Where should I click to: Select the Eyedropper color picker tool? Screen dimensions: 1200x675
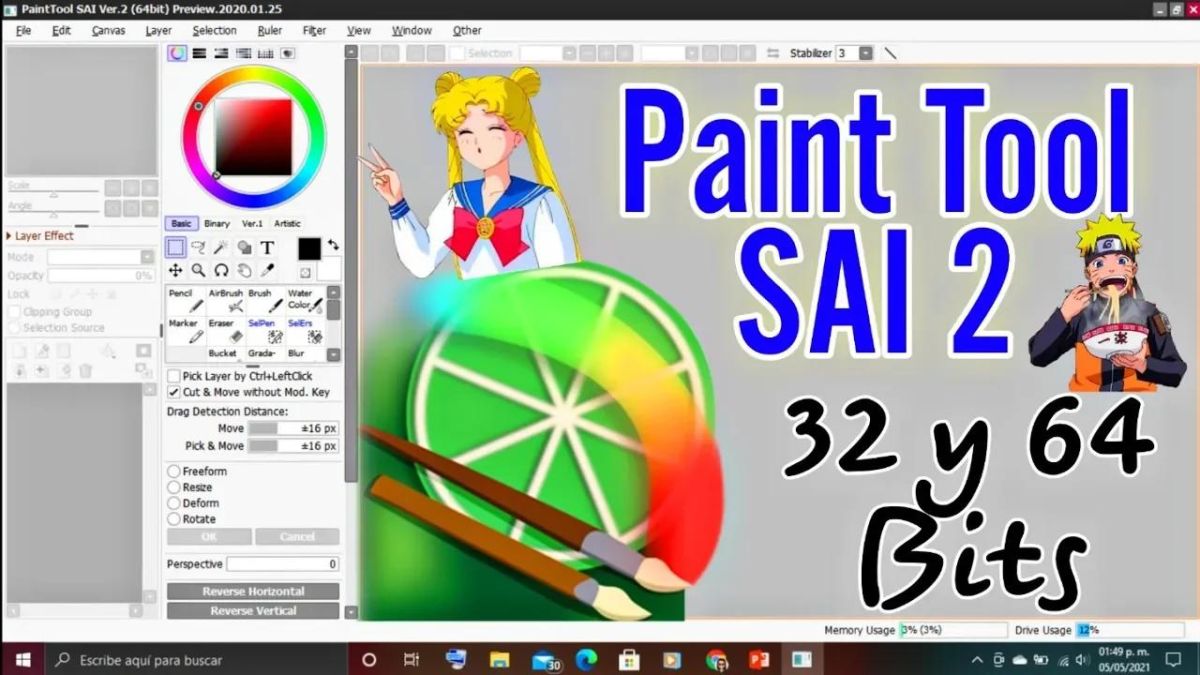pyautogui.click(x=267, y=270)
